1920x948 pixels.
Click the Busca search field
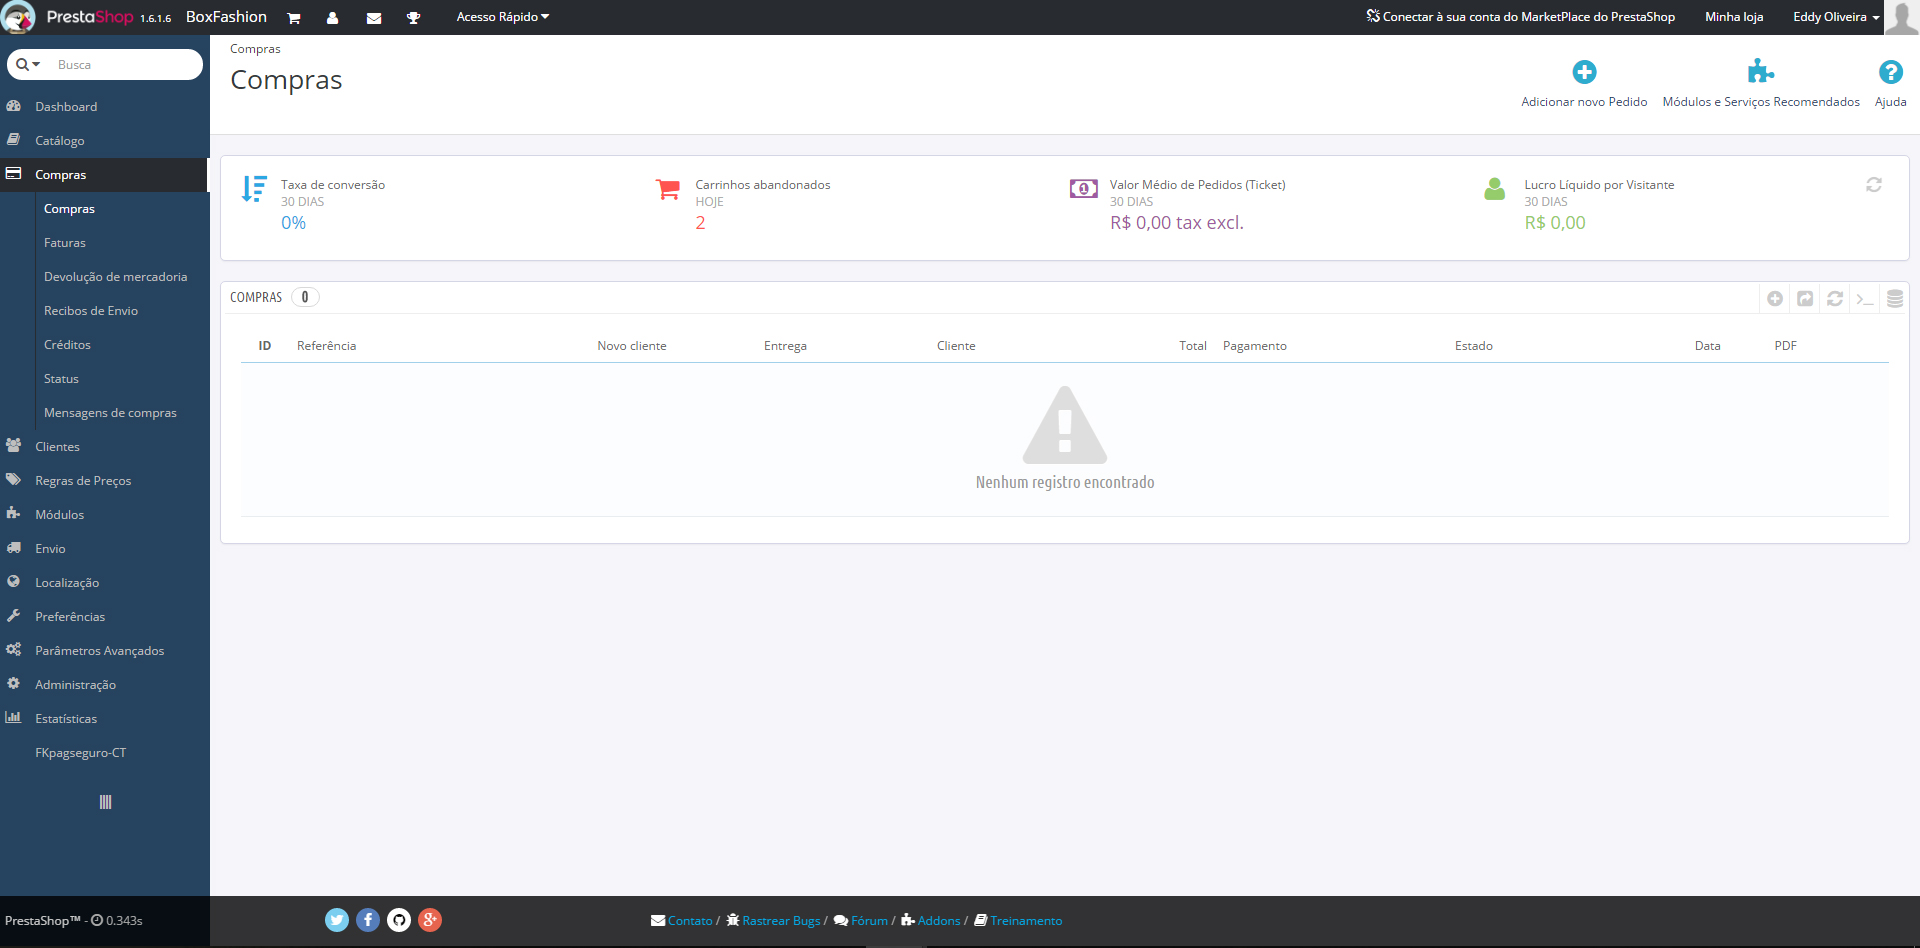pyautogui.click(x=126, y=64)
